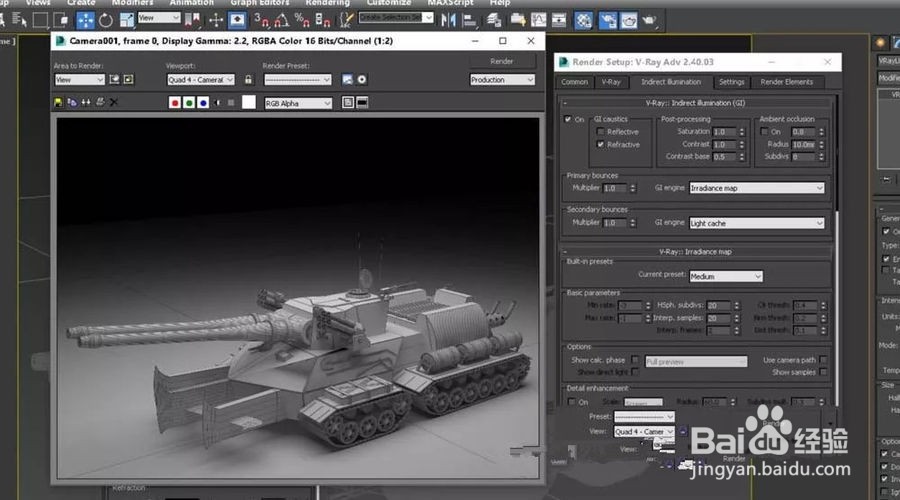Screen dimensions: 900x500
Task: Check the Show calc. phase checkbox
Action: pos(634,360)
